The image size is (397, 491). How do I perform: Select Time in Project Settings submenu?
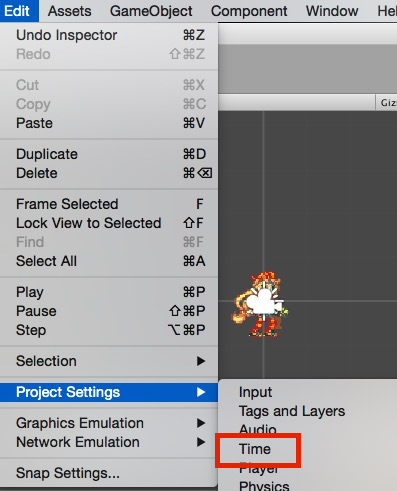[x=255, y=449]
